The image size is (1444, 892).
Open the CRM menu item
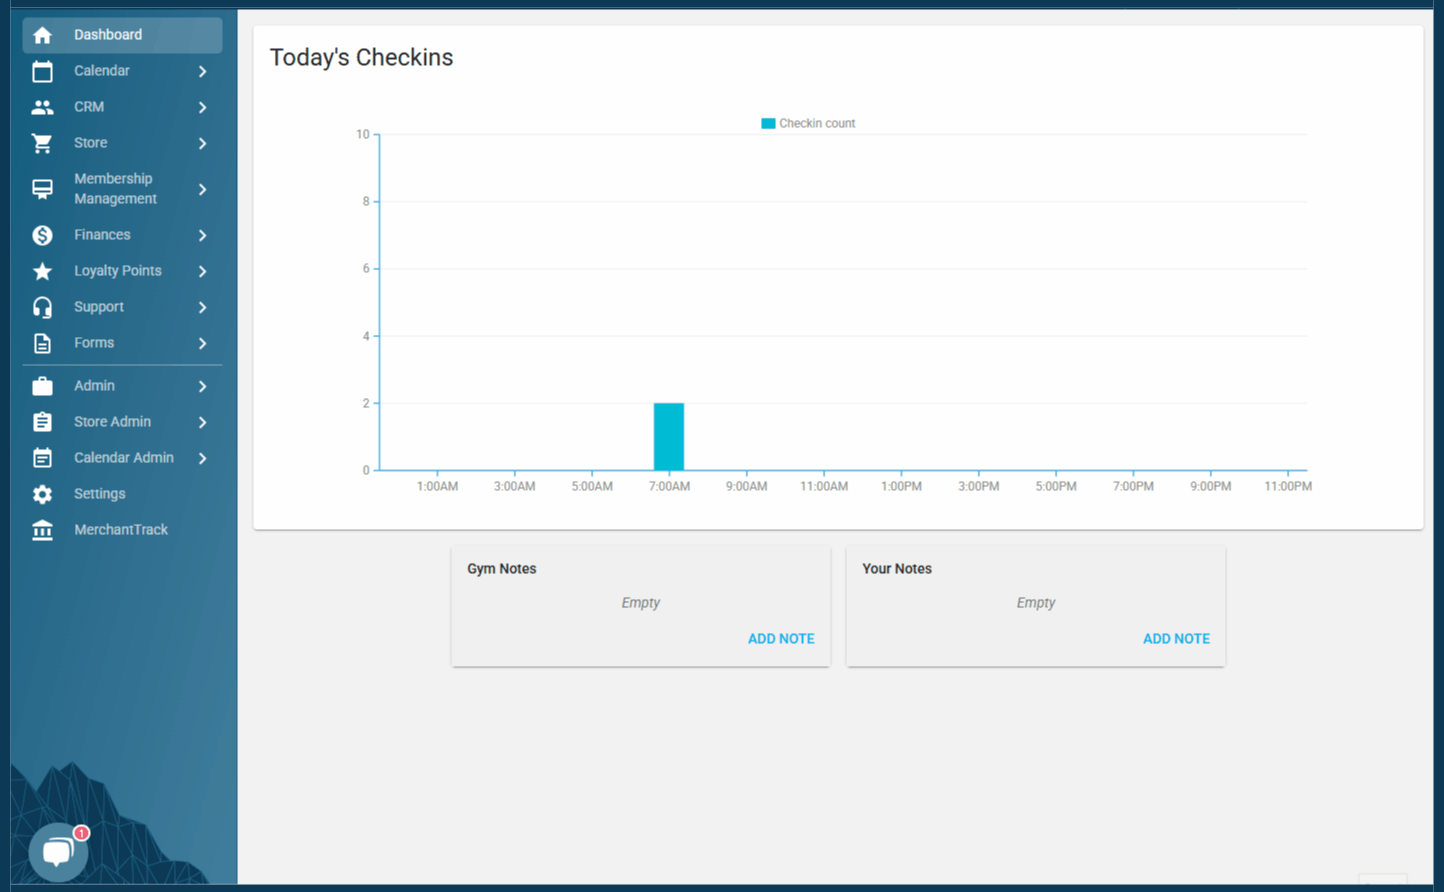tap(122, 107)
